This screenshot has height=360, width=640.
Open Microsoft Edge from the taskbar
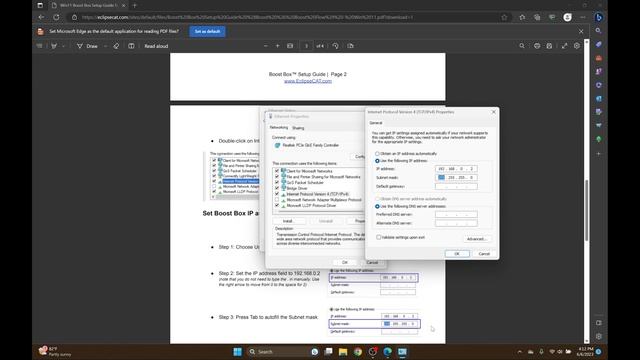pyautogui.click(x=387, y=351)
